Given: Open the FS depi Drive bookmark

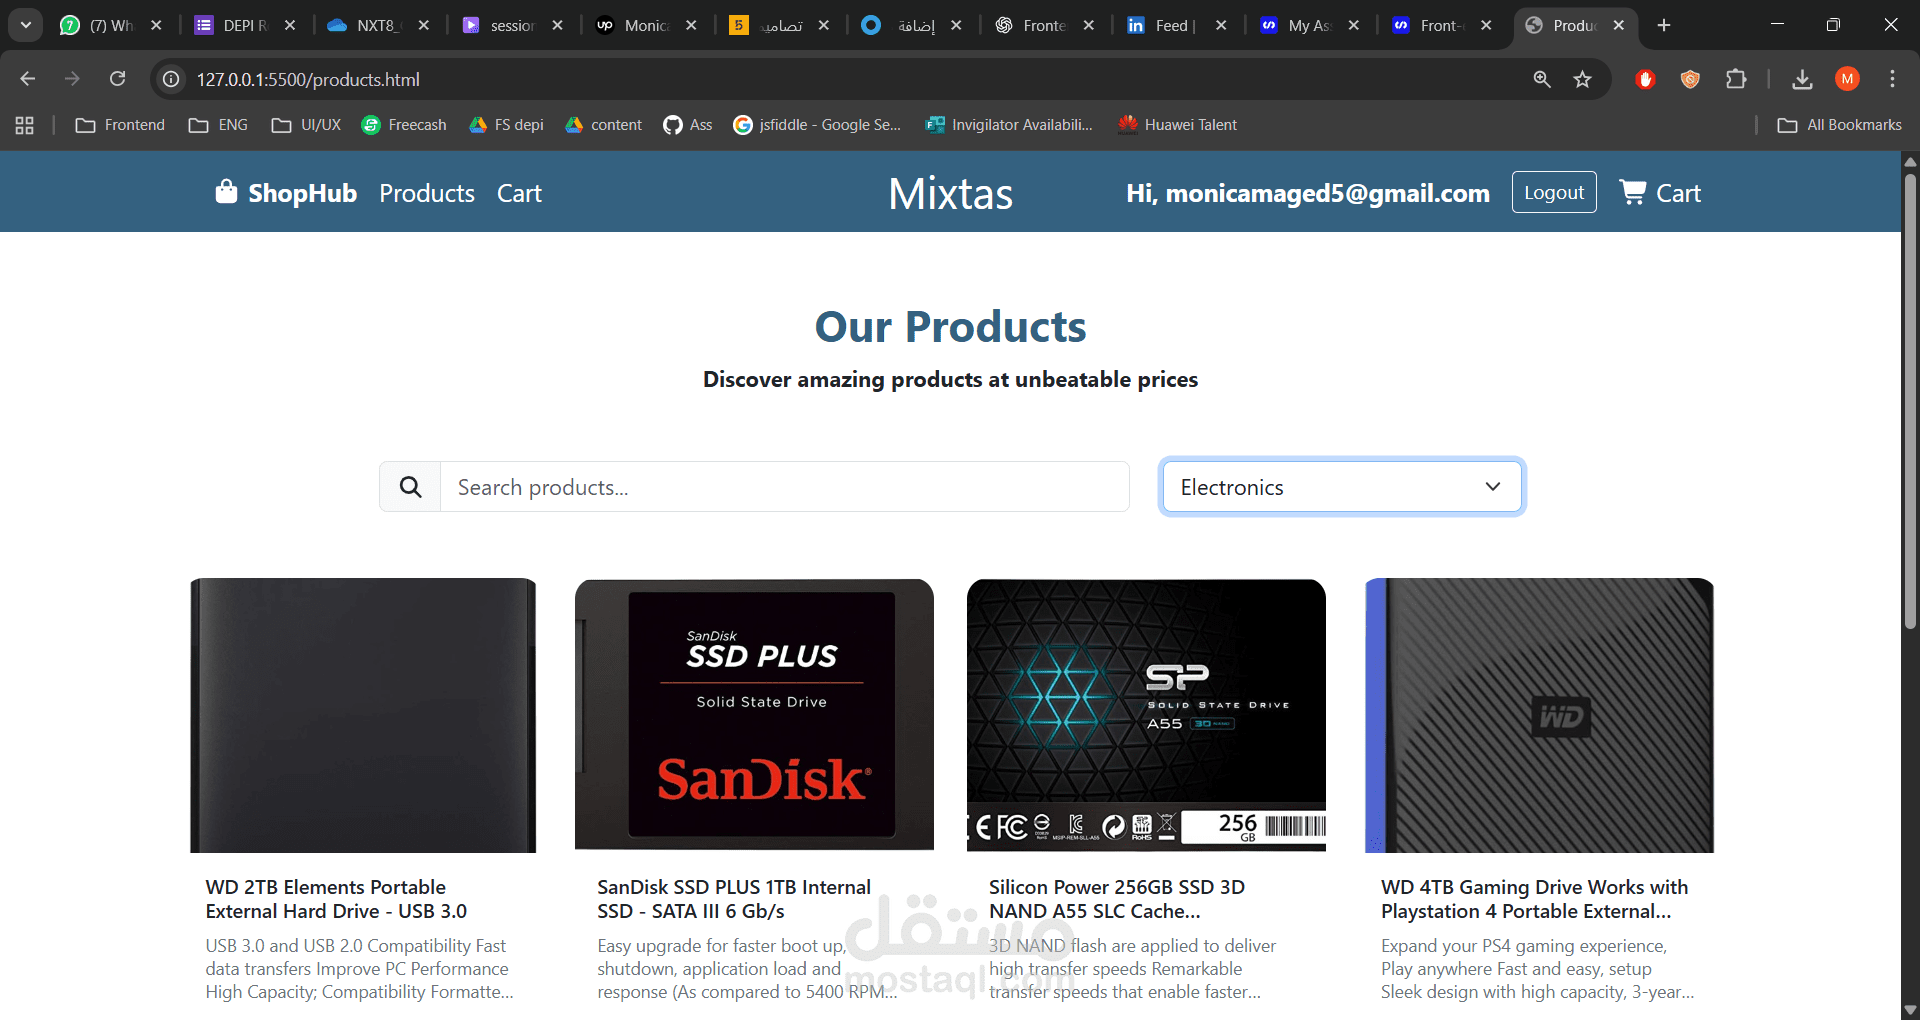Looking at the screenshot, I should pos(506,125).
